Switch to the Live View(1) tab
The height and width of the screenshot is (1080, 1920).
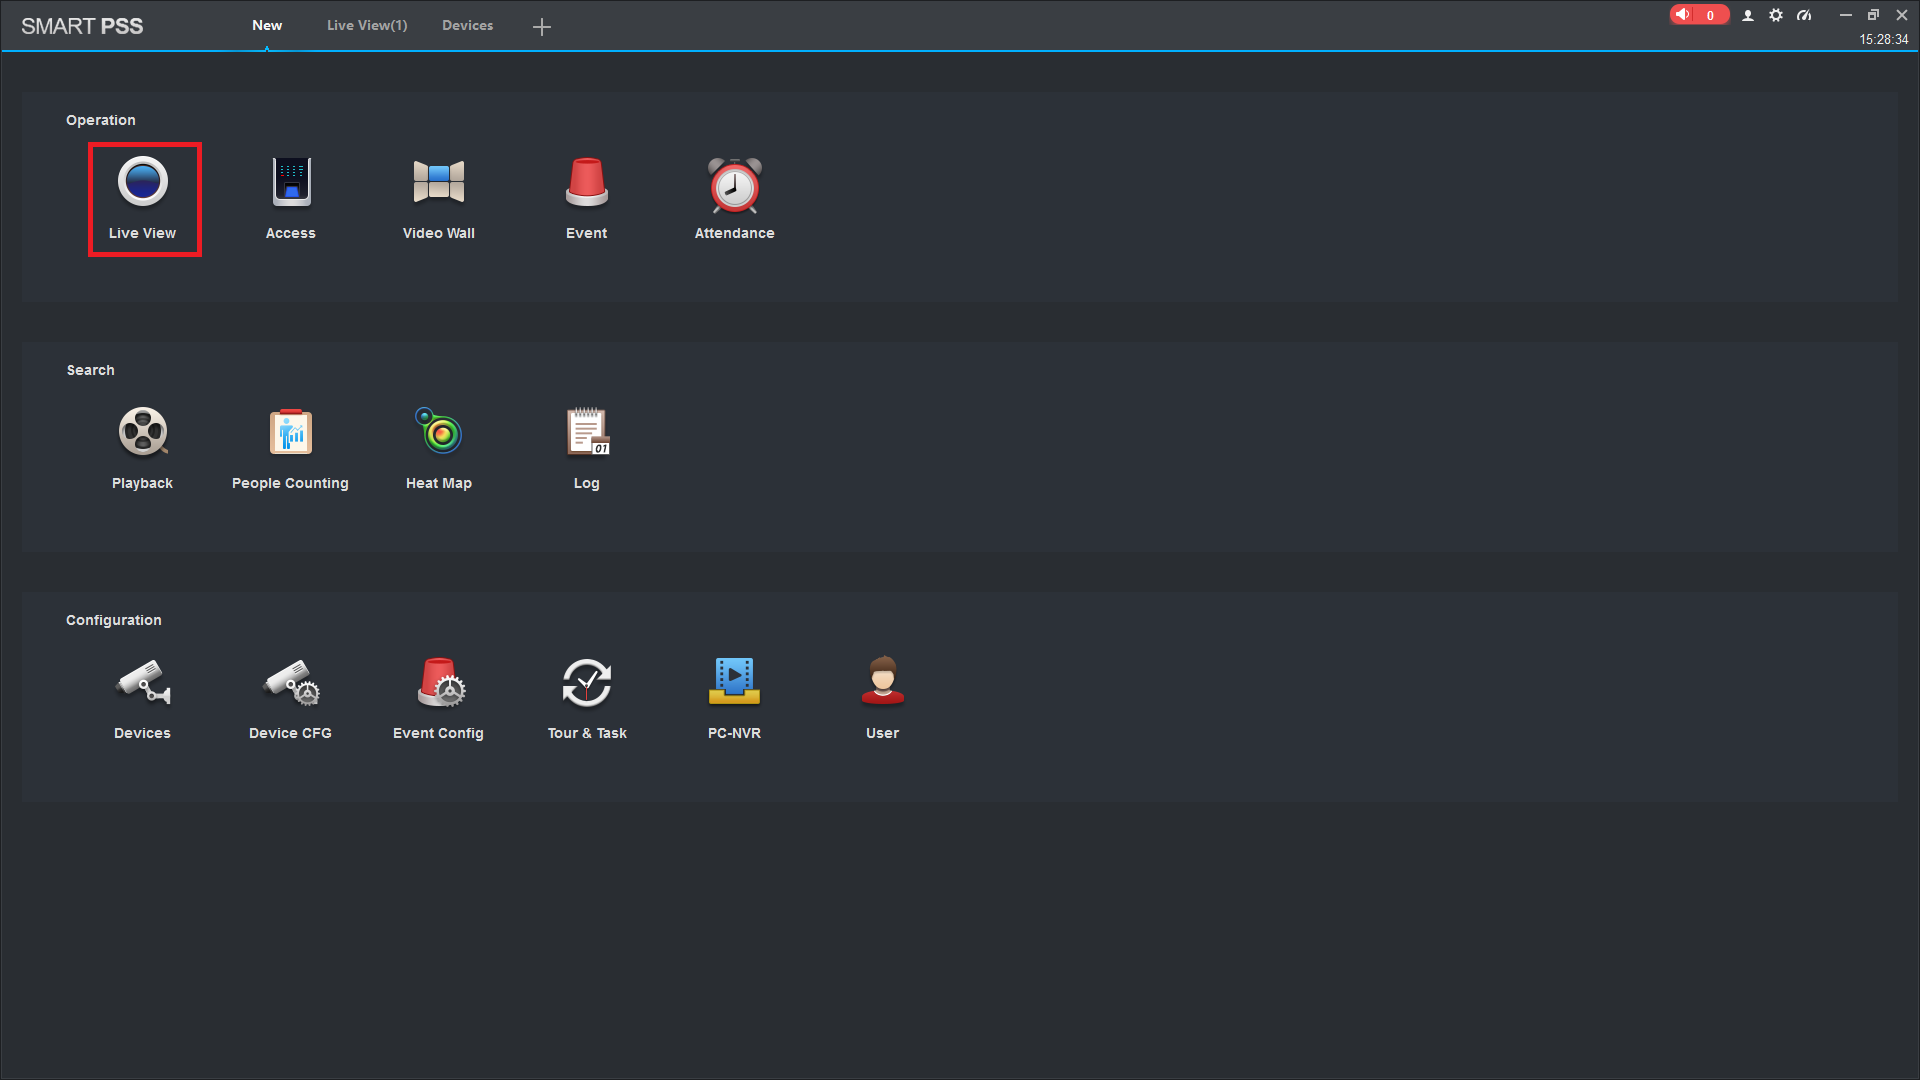[367, 25]
